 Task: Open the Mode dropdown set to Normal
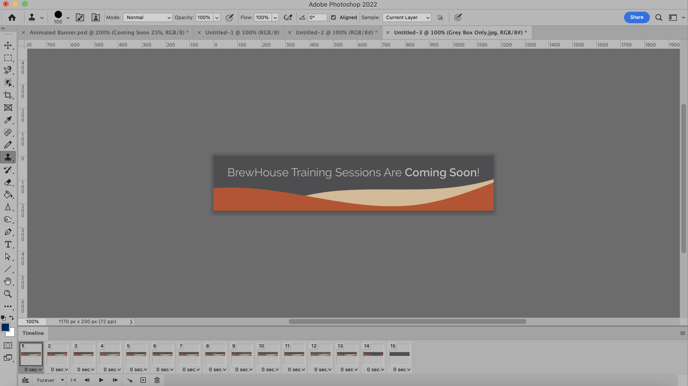coord(147,18)
